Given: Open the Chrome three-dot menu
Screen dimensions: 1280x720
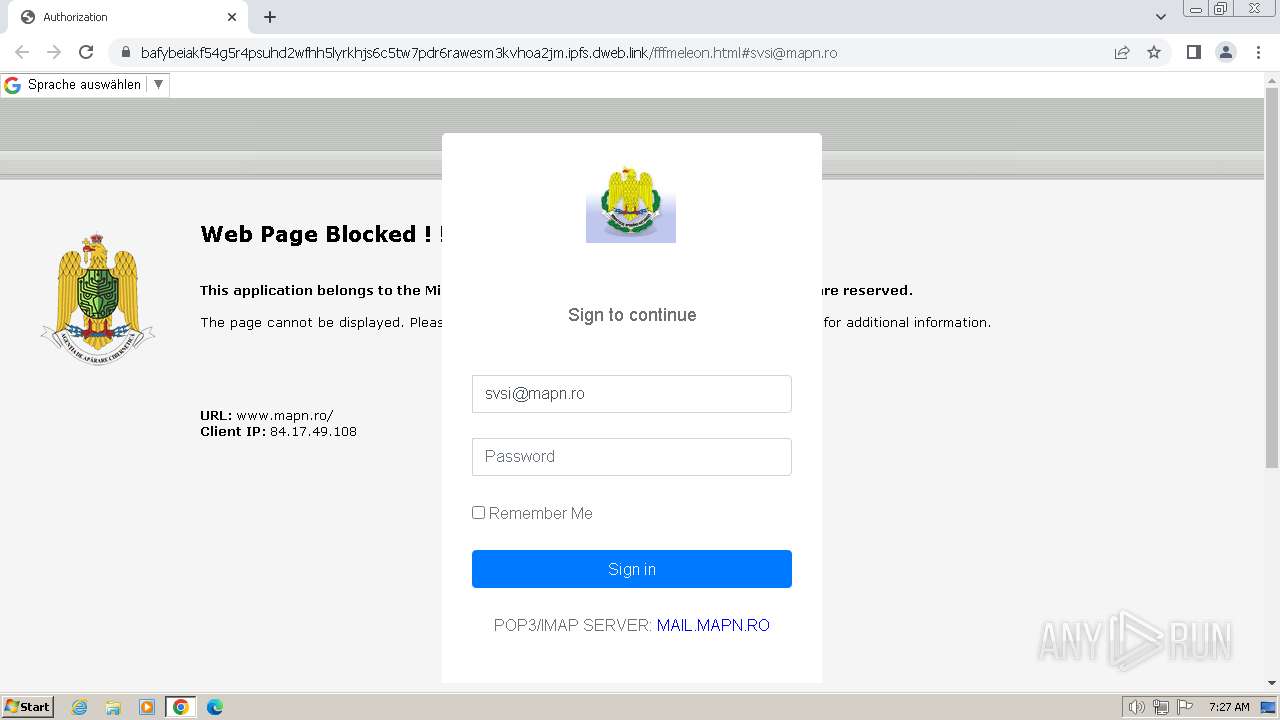Looking at the screenshot, I should (1259, 52).
